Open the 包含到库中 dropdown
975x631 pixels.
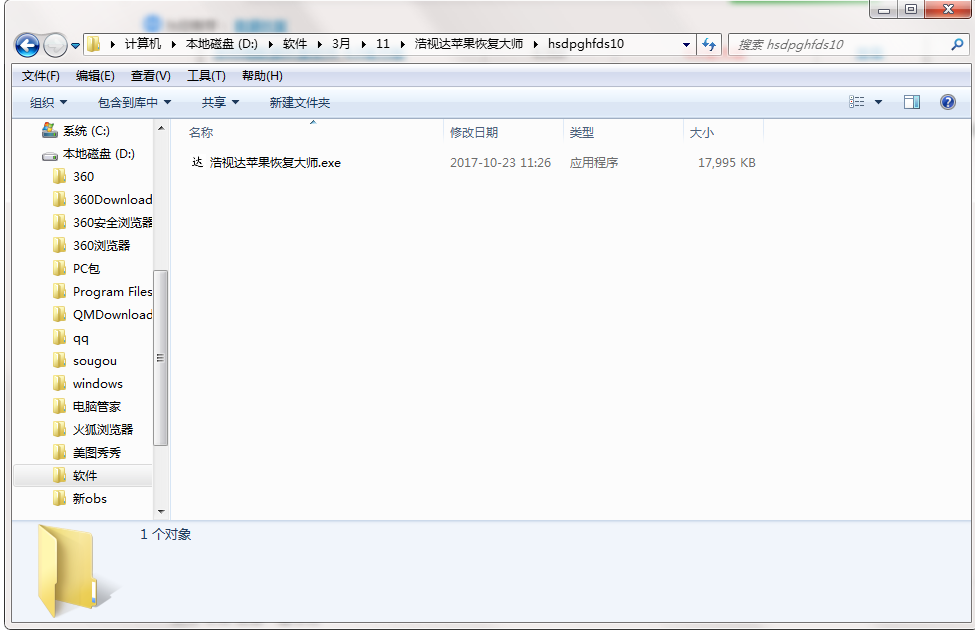click(134, 103)
